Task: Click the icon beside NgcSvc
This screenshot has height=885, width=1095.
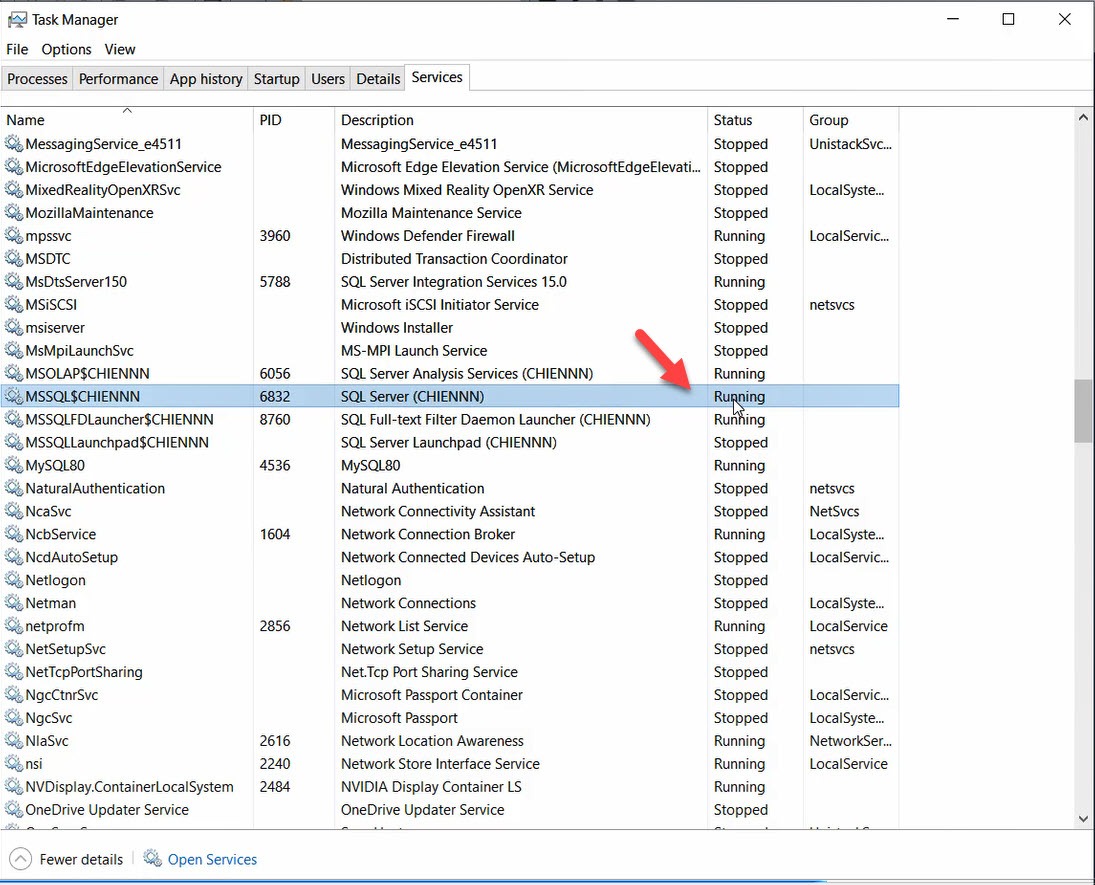Action: pos(14,717)
